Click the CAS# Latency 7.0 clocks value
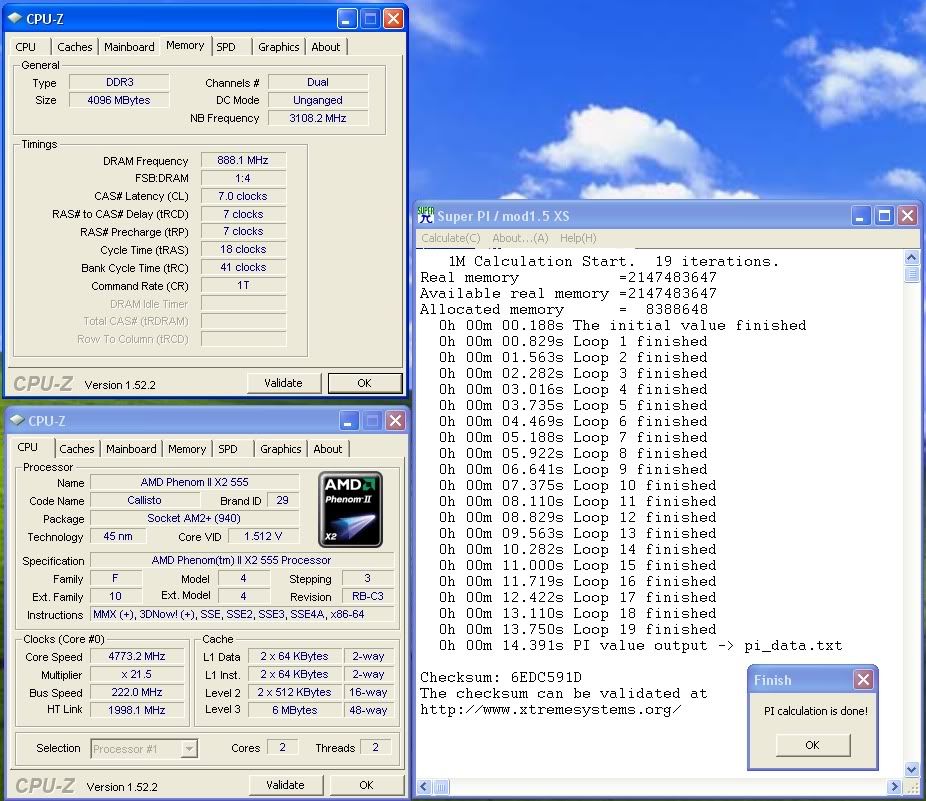Viewport: 926px width, 801px height. [243, 196]
